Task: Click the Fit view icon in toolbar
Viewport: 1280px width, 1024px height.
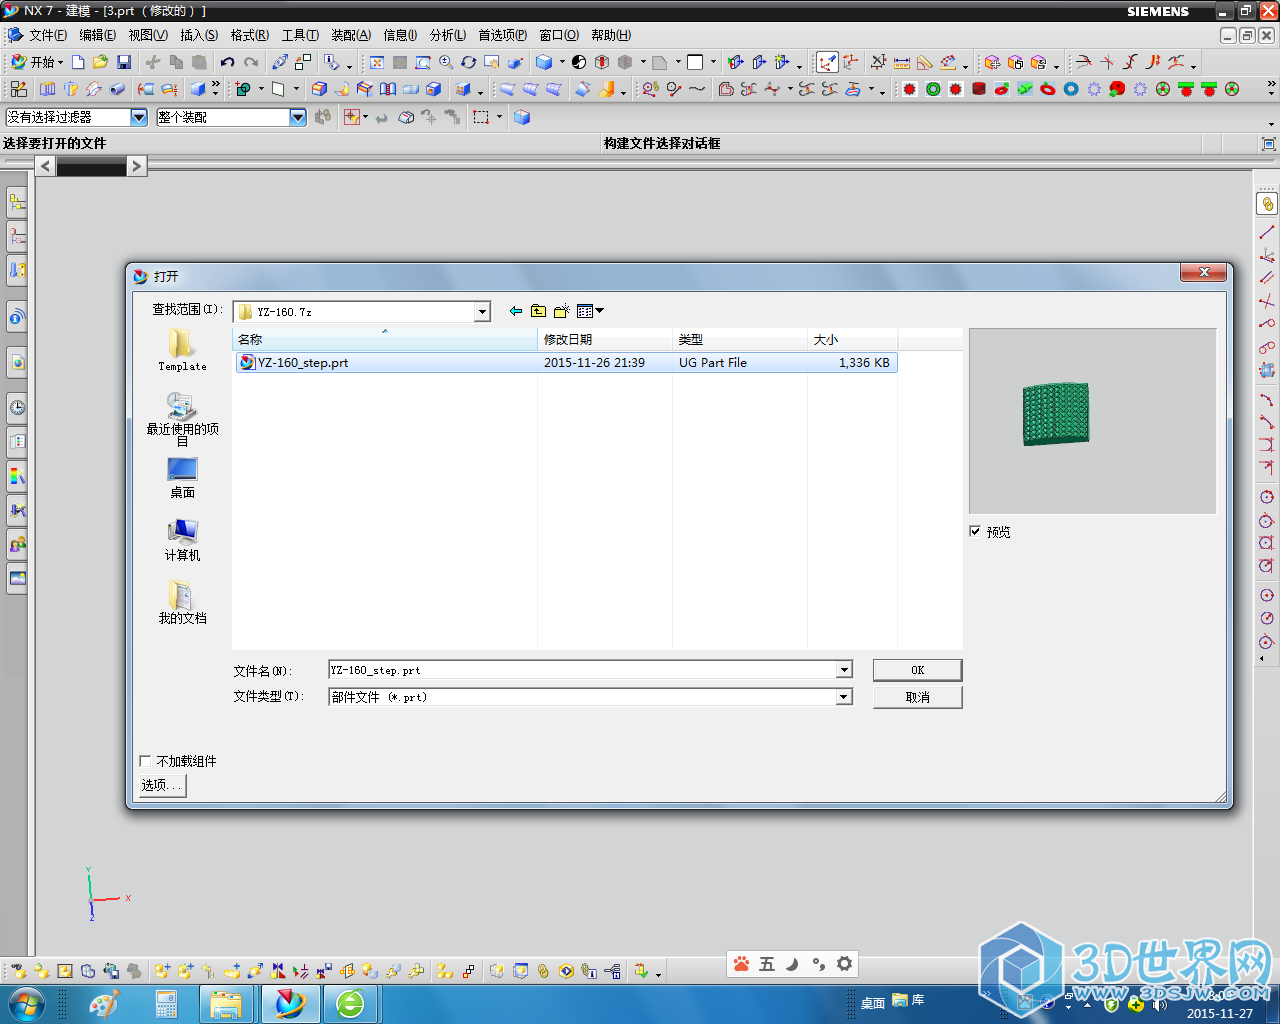Action: point(377,62)
